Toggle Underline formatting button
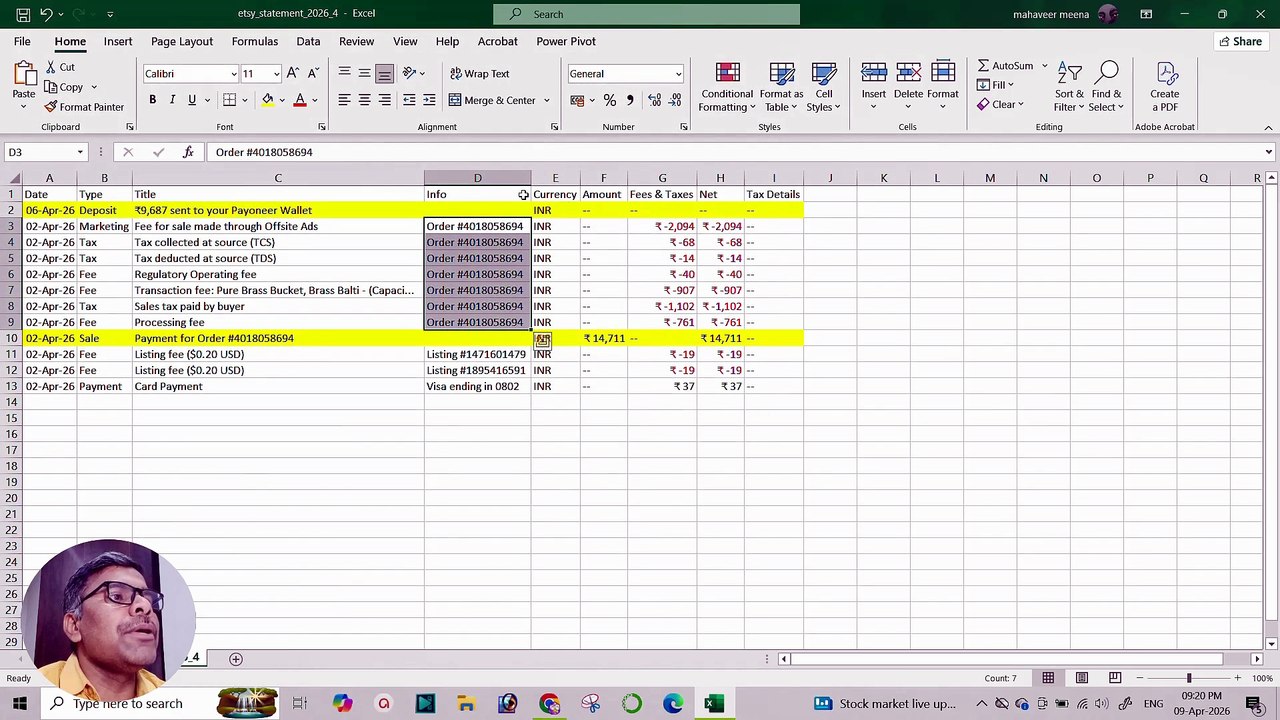1280x720 pixels. pyautogui.click(x=192, y=100)
